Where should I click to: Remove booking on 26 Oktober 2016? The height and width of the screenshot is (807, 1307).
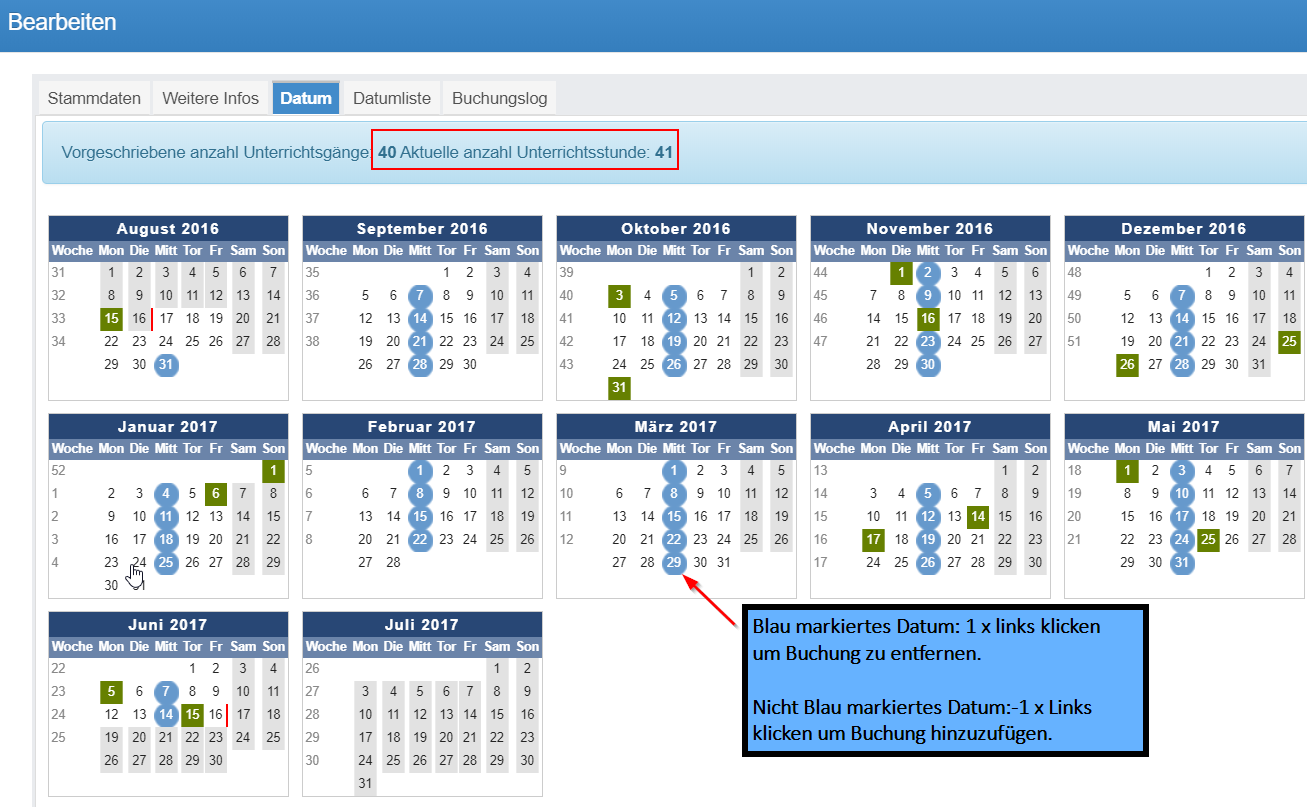674,365
